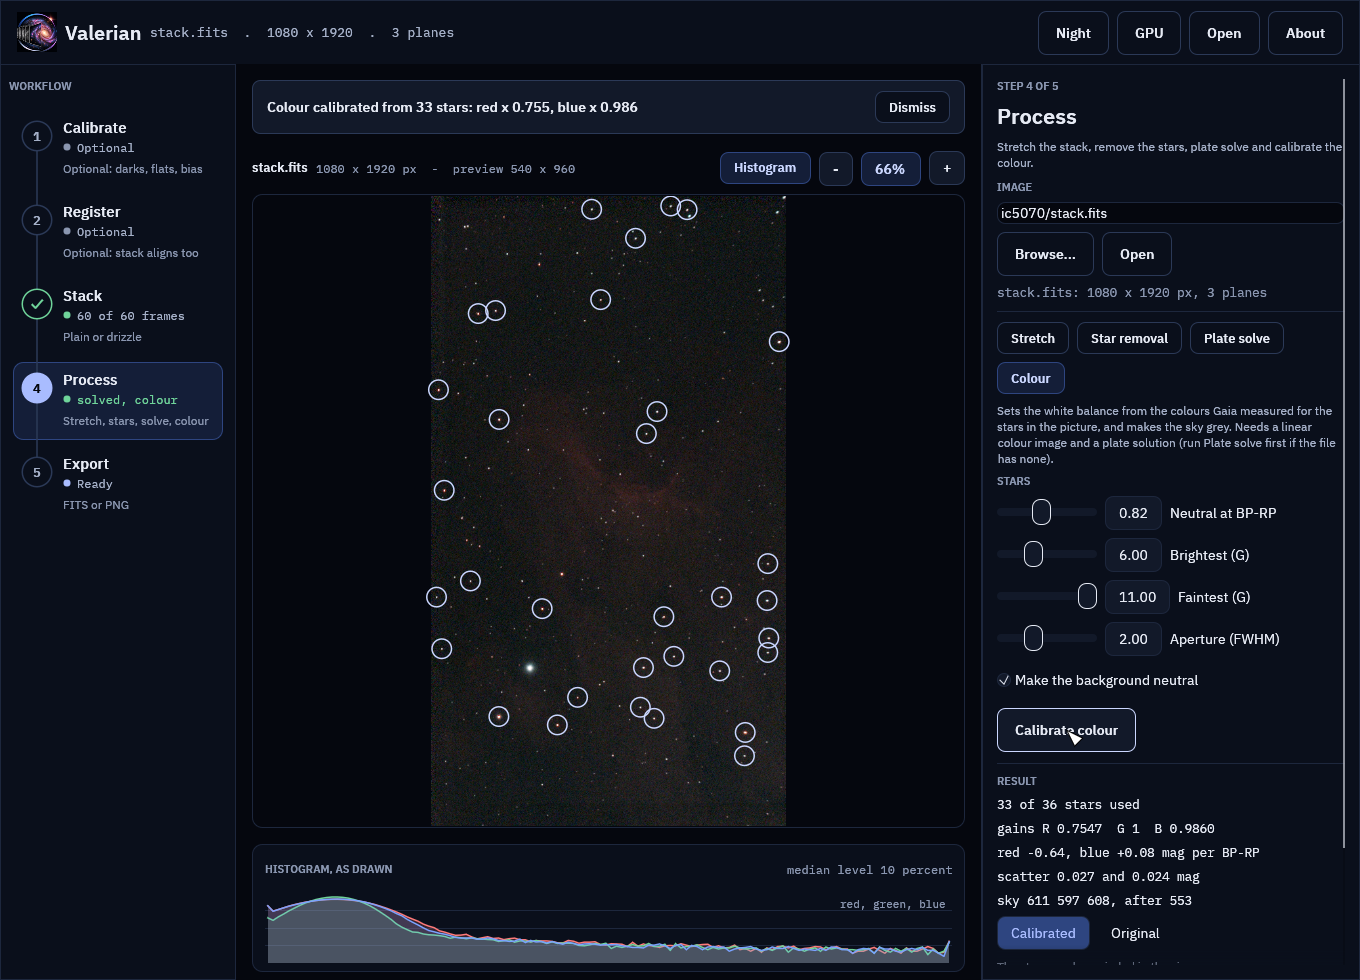
Task: Dismiss the colour calibrated notification
Action: point(912,107)
